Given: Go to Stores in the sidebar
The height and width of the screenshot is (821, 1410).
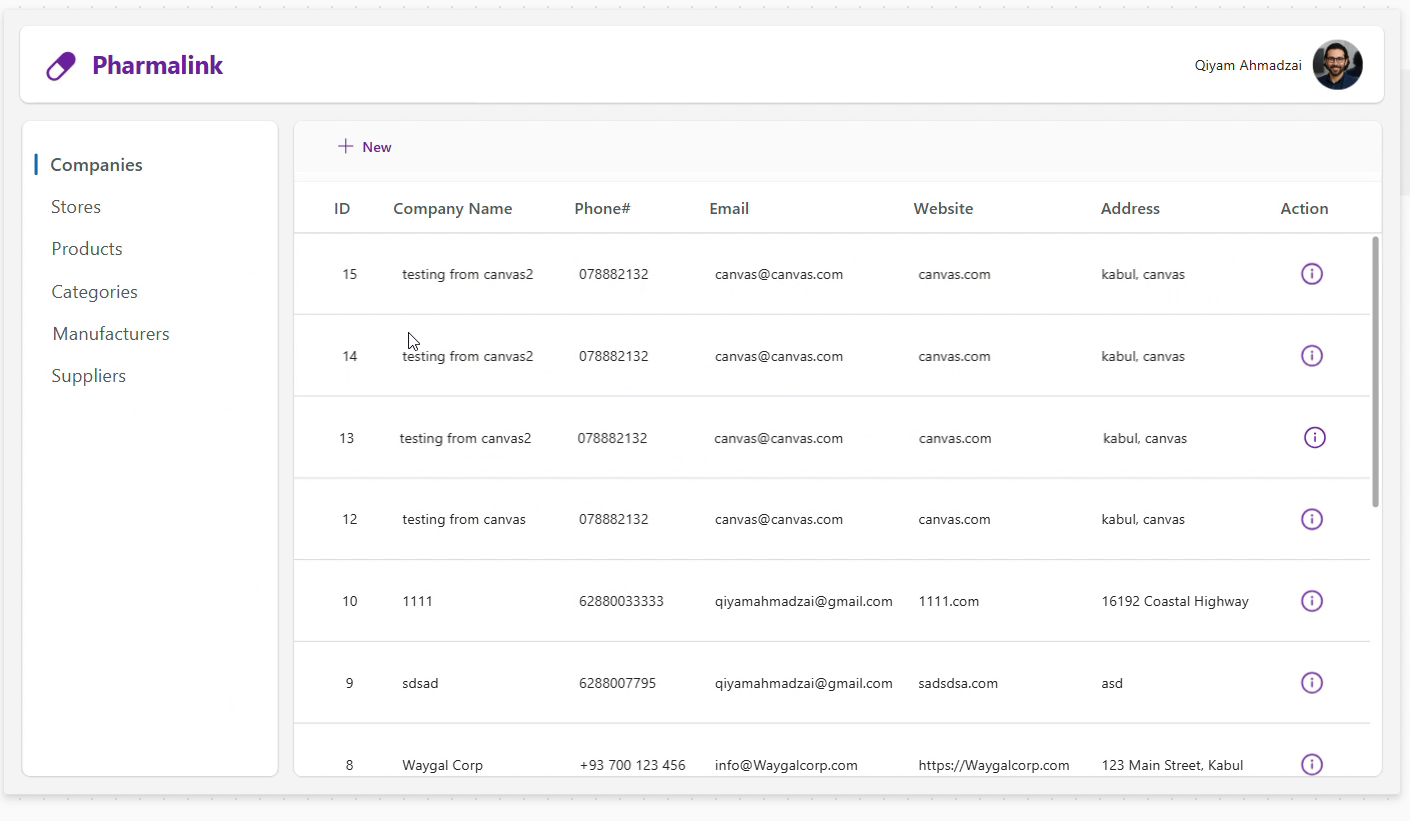Looking at the screenshot, I should point(76,207).
